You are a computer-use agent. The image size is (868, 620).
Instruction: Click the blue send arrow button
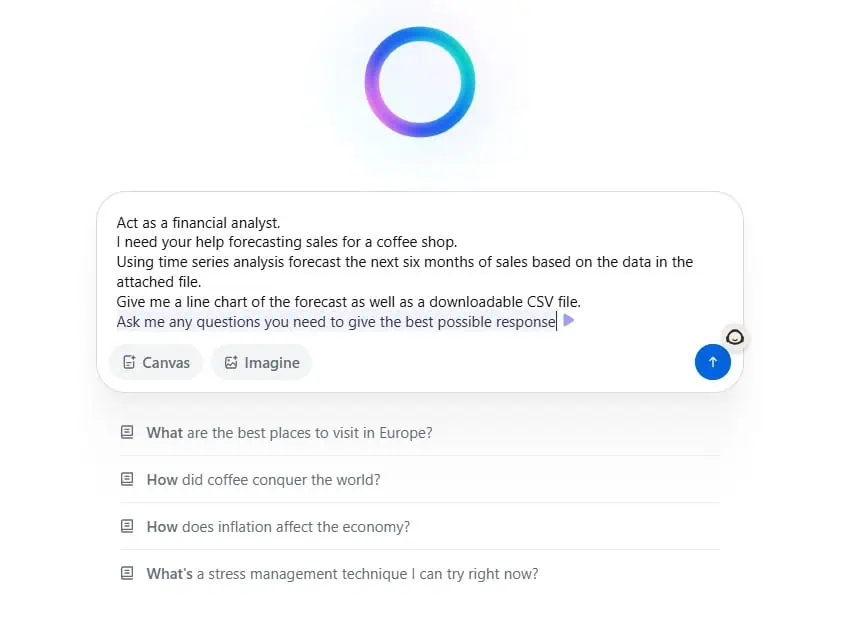712,362
